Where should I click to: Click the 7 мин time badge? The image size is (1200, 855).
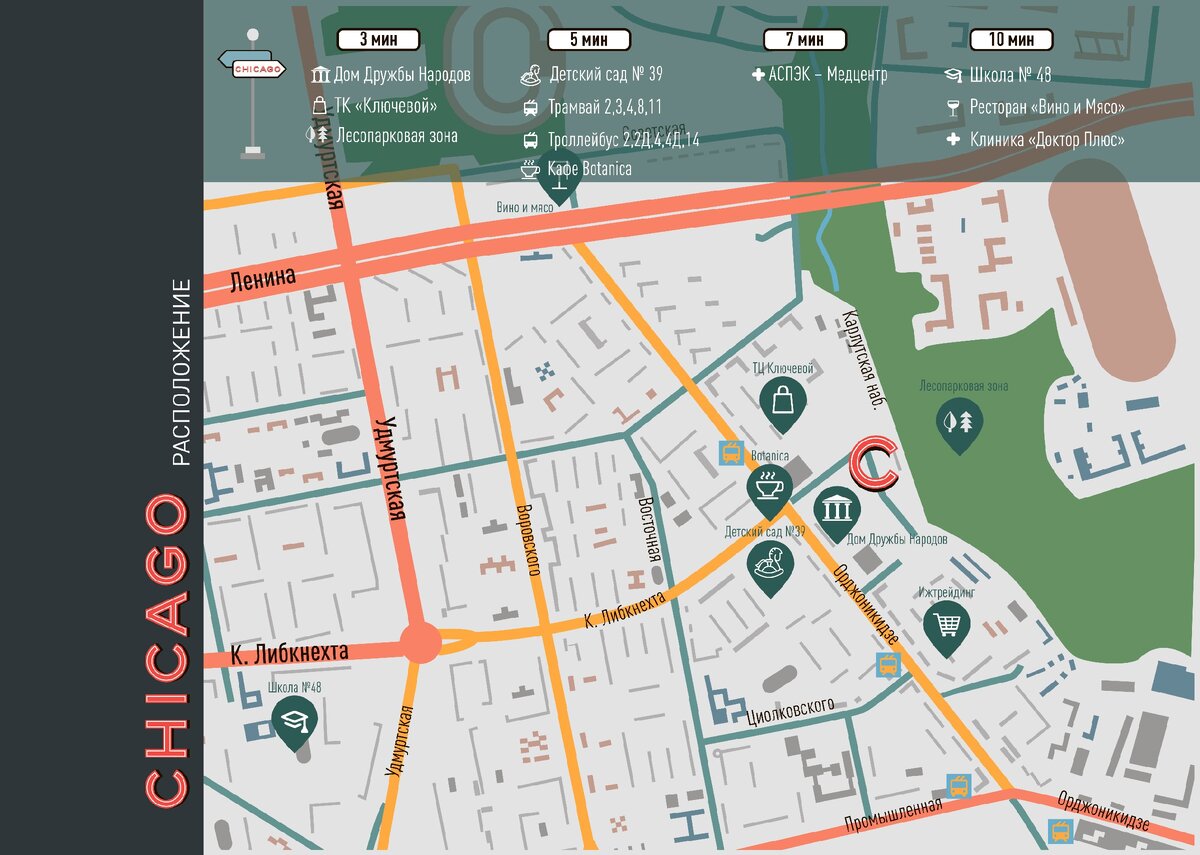(805, 39)
